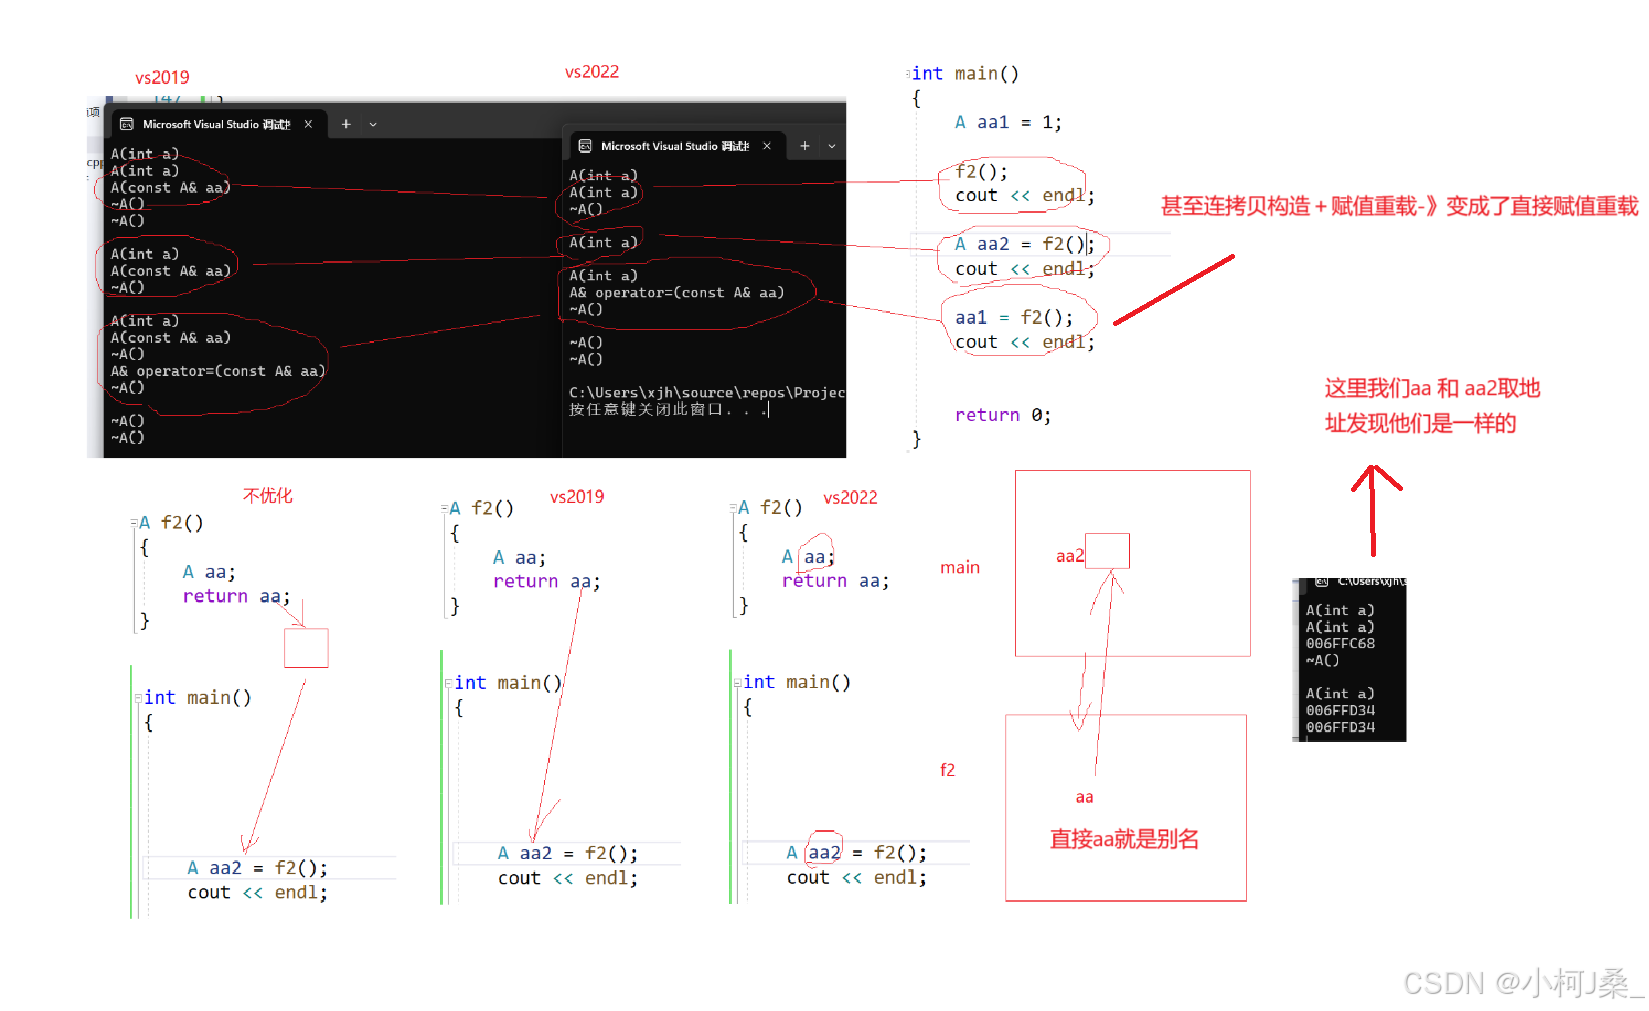Screen dimensions: 1649x1011
Task: Click the console icon on vs2019 terminal tab
Action: coord(127,125)
